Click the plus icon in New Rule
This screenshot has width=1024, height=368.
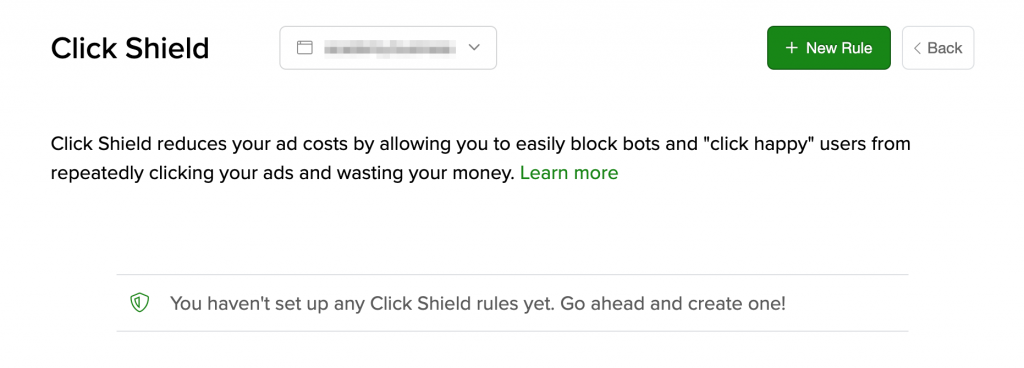tap(792, 48)
